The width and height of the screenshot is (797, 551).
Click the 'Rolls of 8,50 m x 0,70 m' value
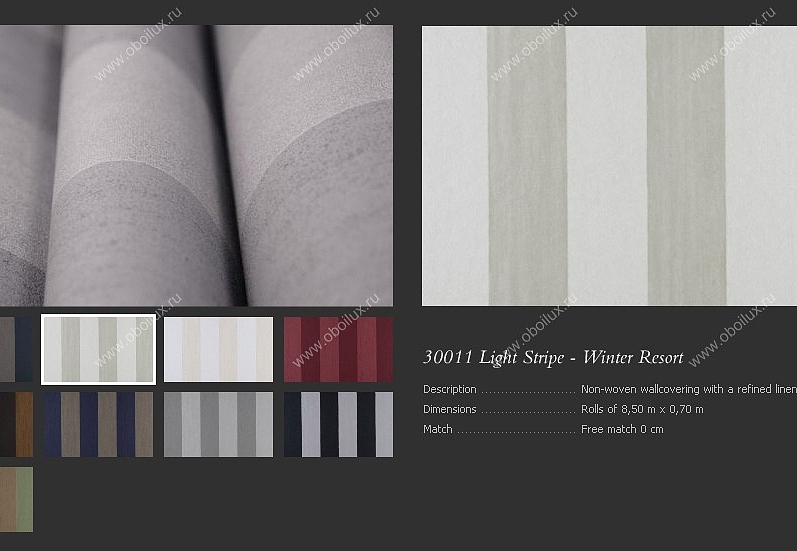pyautogui.click(x=642, y=409)
